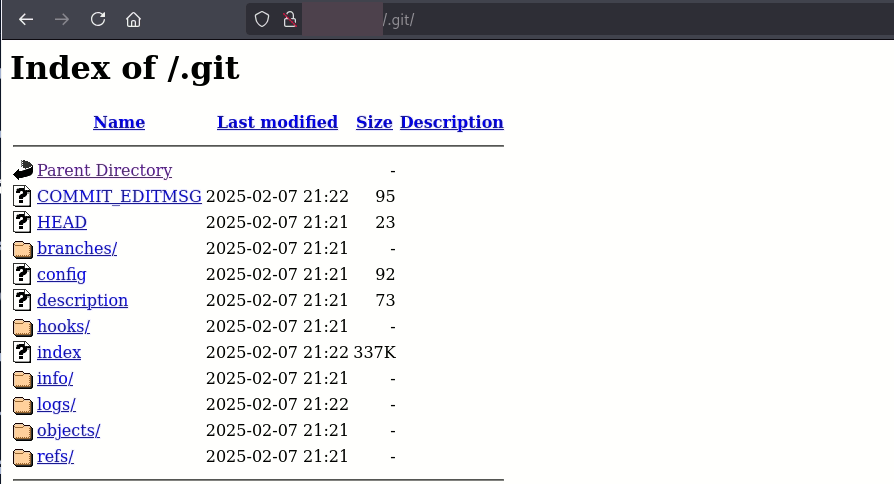The height and width of the screenshot is (484, 894).
Task: Click the COMMIT_EDITMSG size value 95
Action: (x=385, y=196)
